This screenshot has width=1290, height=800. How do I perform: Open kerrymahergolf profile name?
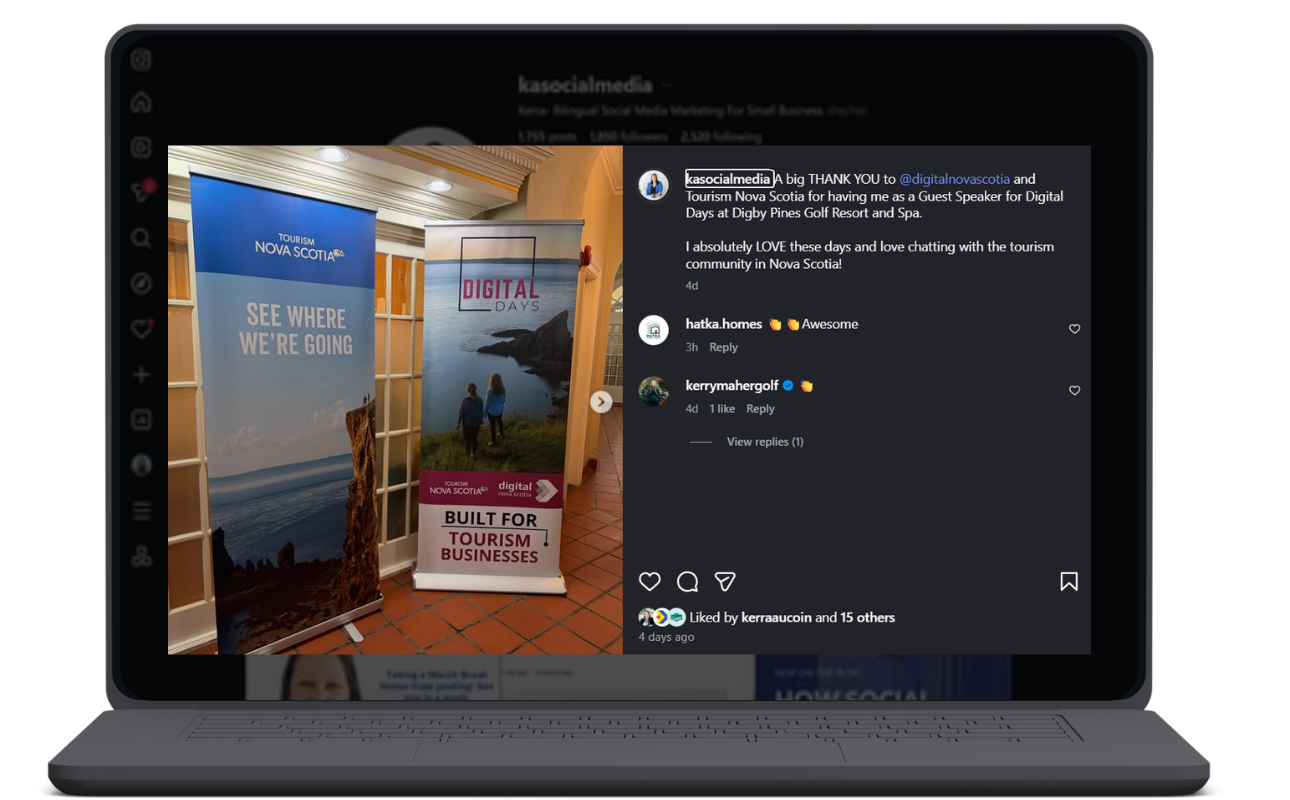732,385
